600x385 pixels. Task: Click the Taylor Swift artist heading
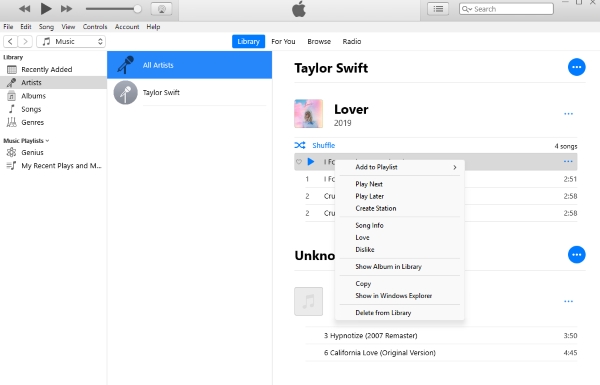[x=331, y=68]
